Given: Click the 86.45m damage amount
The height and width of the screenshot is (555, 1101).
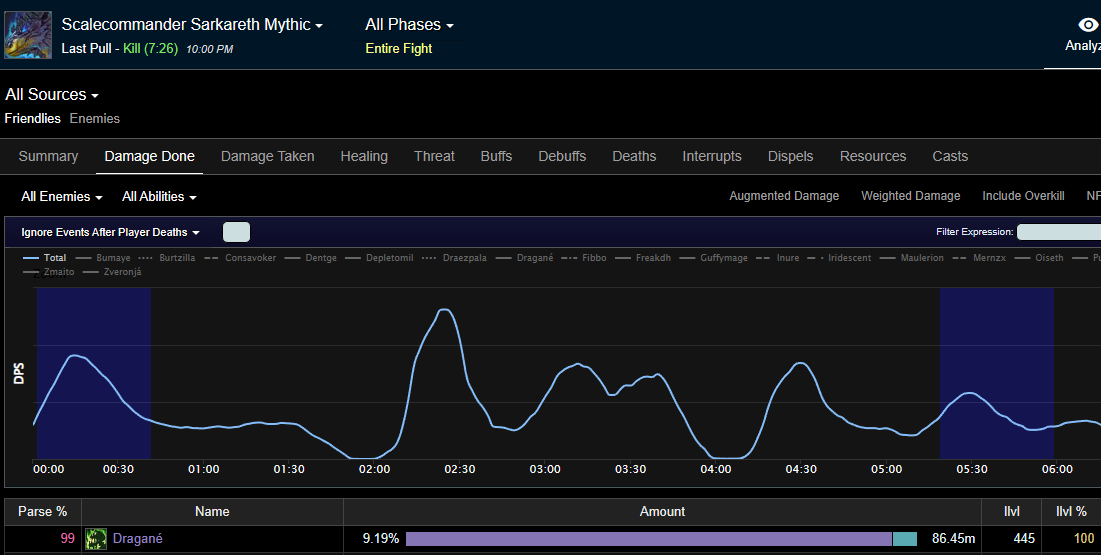Looking at the screenshot, I should [954, 539].
